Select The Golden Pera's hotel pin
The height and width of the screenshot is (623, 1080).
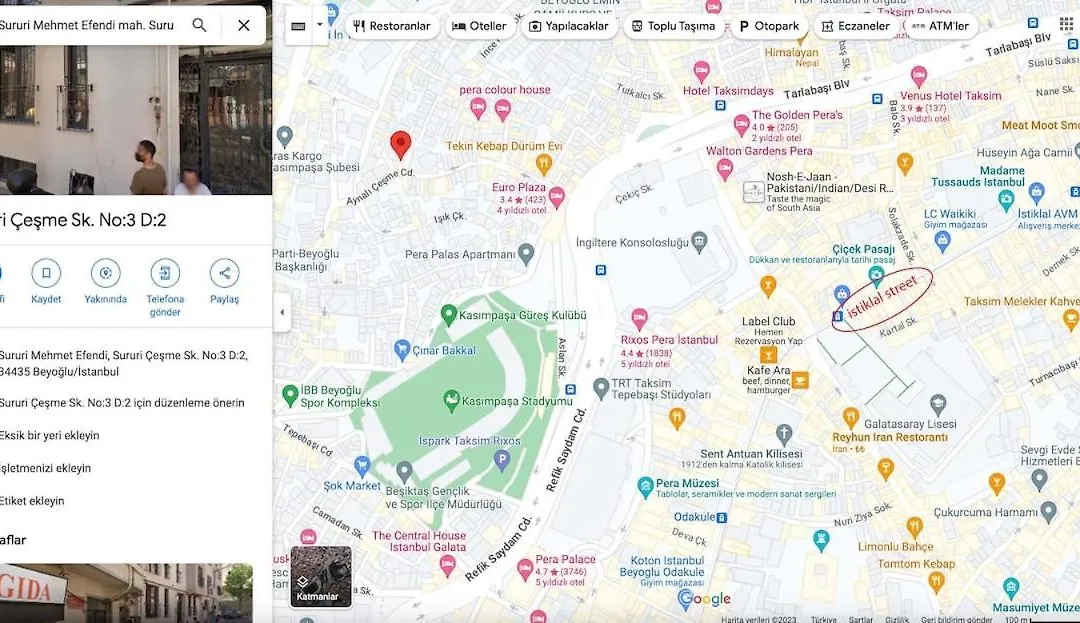[x=741, y=125]
